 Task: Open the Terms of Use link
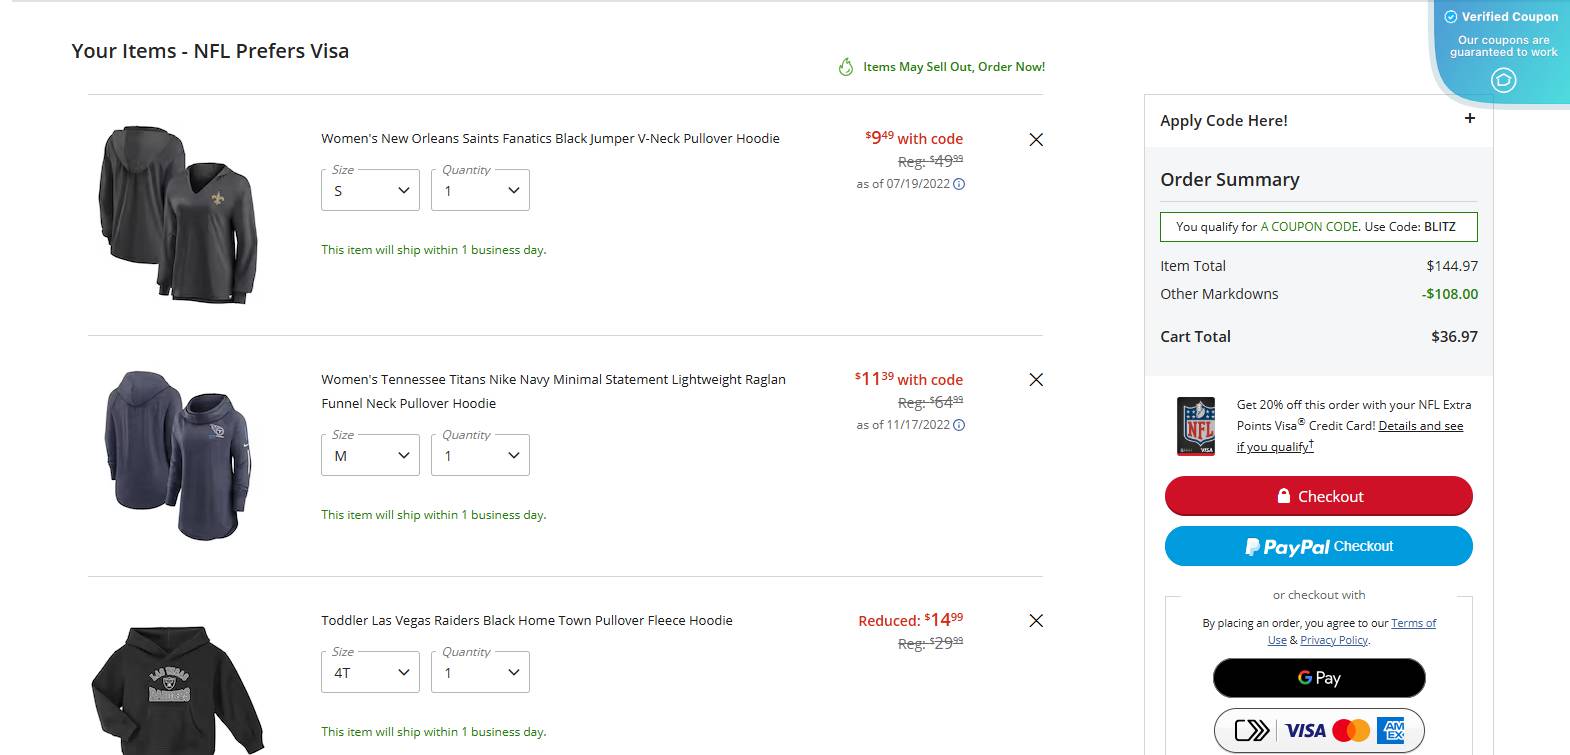coord(1414,622)
